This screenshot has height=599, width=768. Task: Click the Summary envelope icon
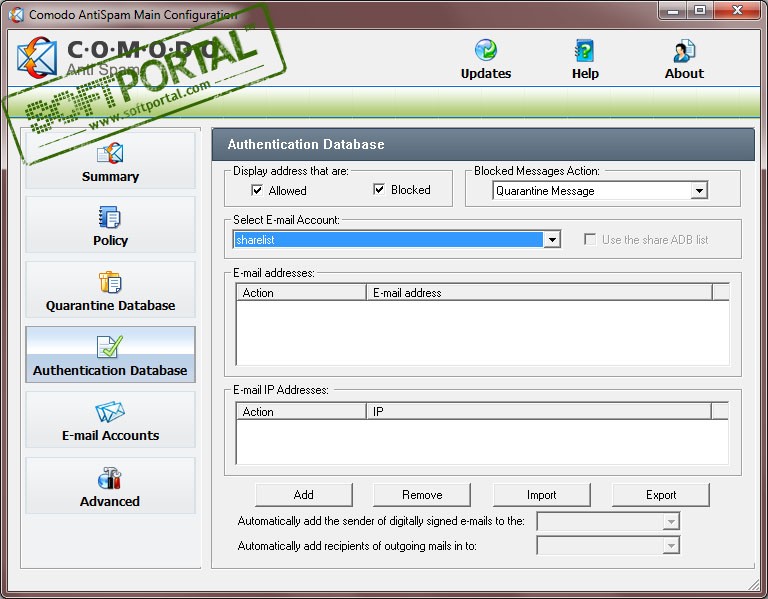coord(110,153)
